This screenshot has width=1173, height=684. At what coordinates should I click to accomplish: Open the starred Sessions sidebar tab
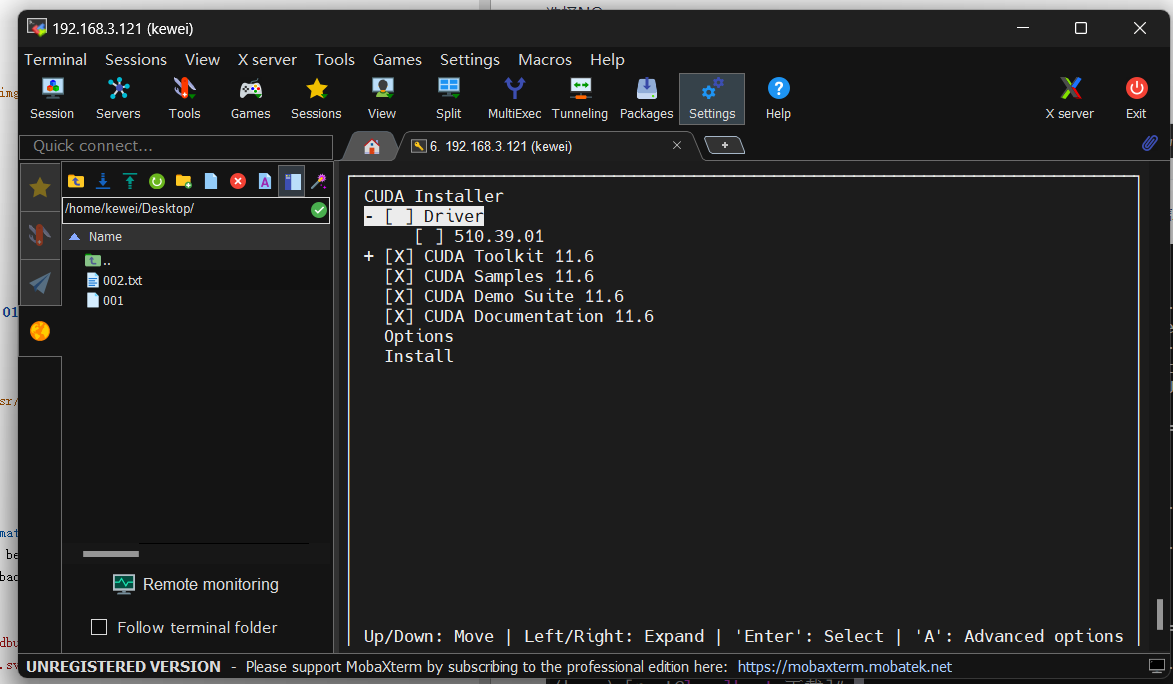pyautogui.click(x=40, y=187)
